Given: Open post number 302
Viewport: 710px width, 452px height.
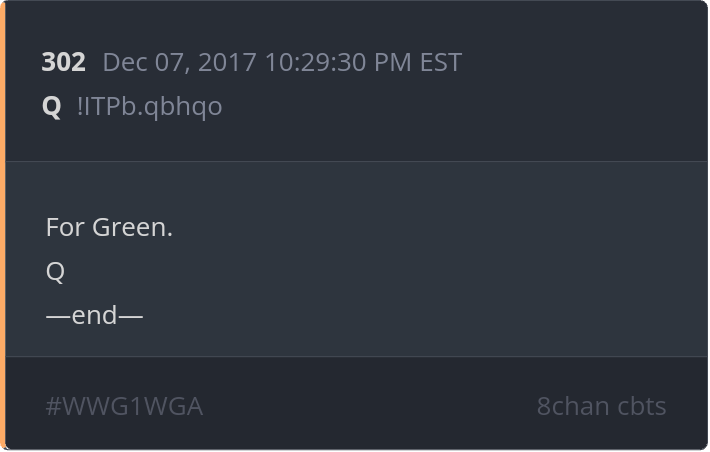Looking at the screenshot, I should coord(63,62).
